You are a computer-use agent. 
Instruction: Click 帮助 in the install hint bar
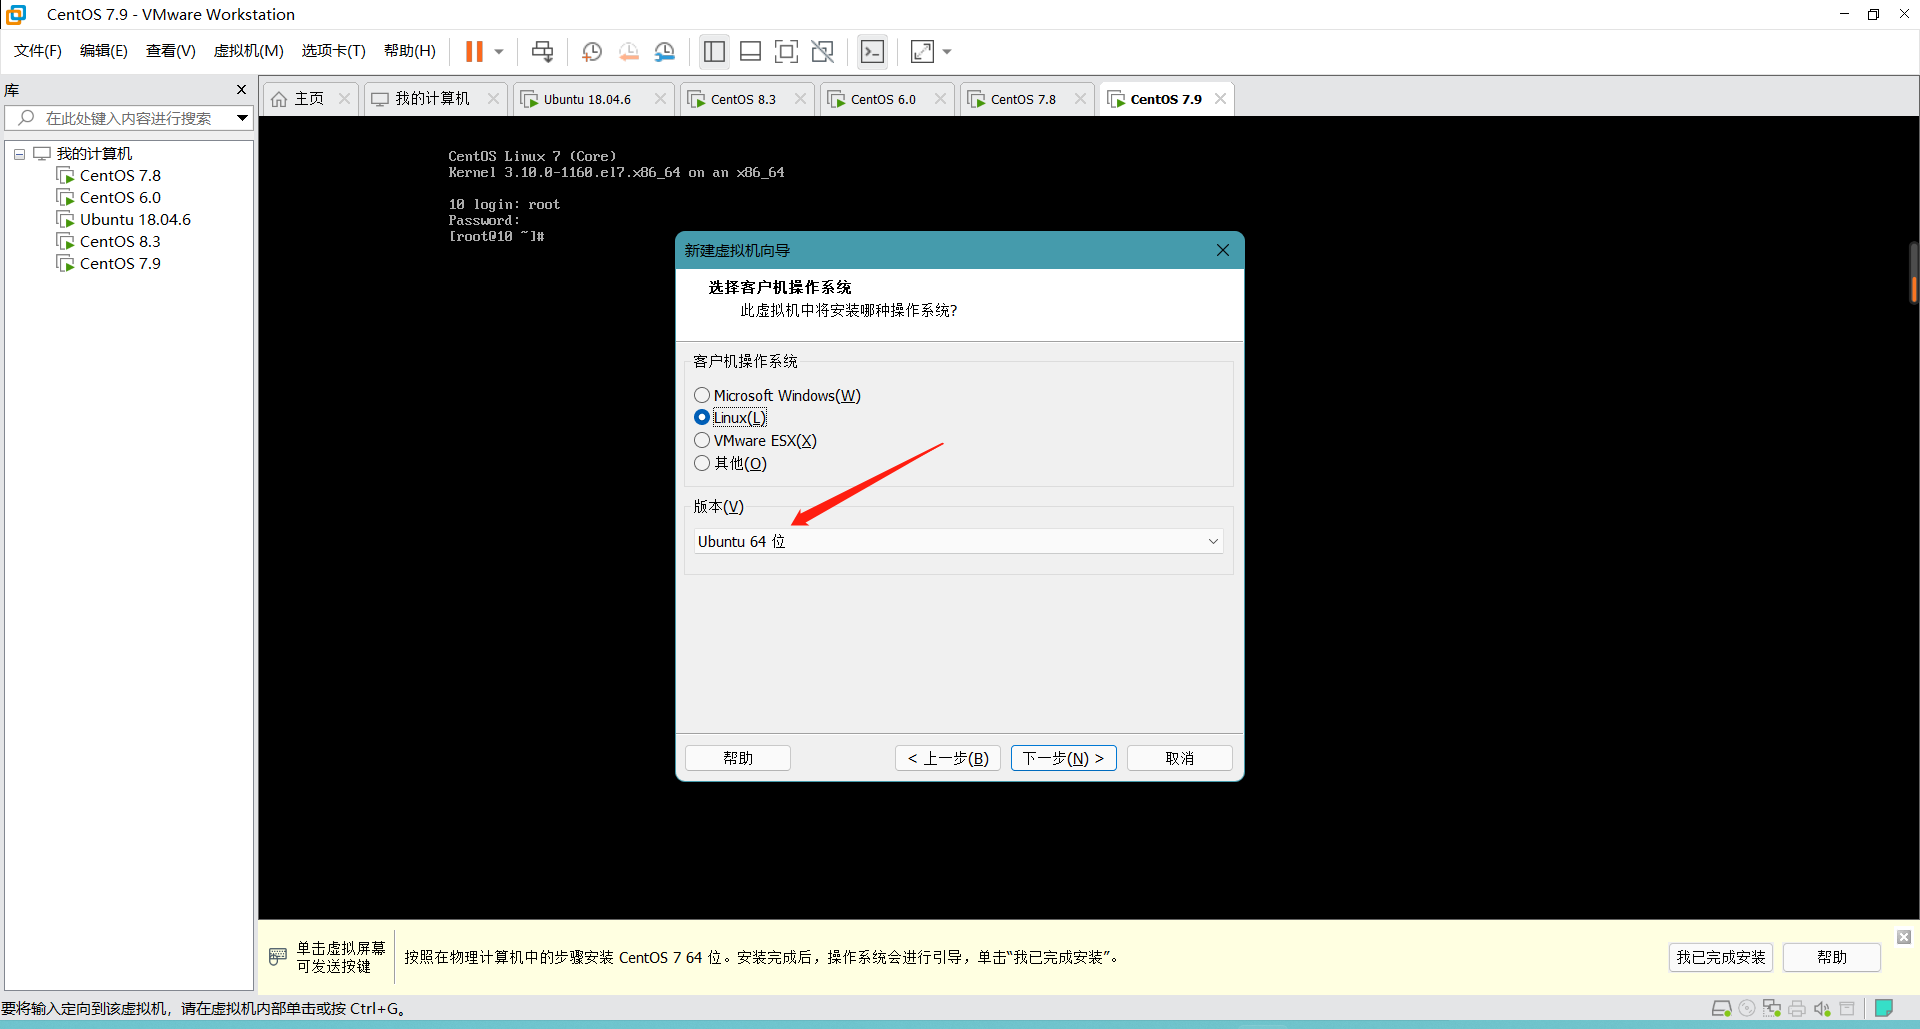1832,957
